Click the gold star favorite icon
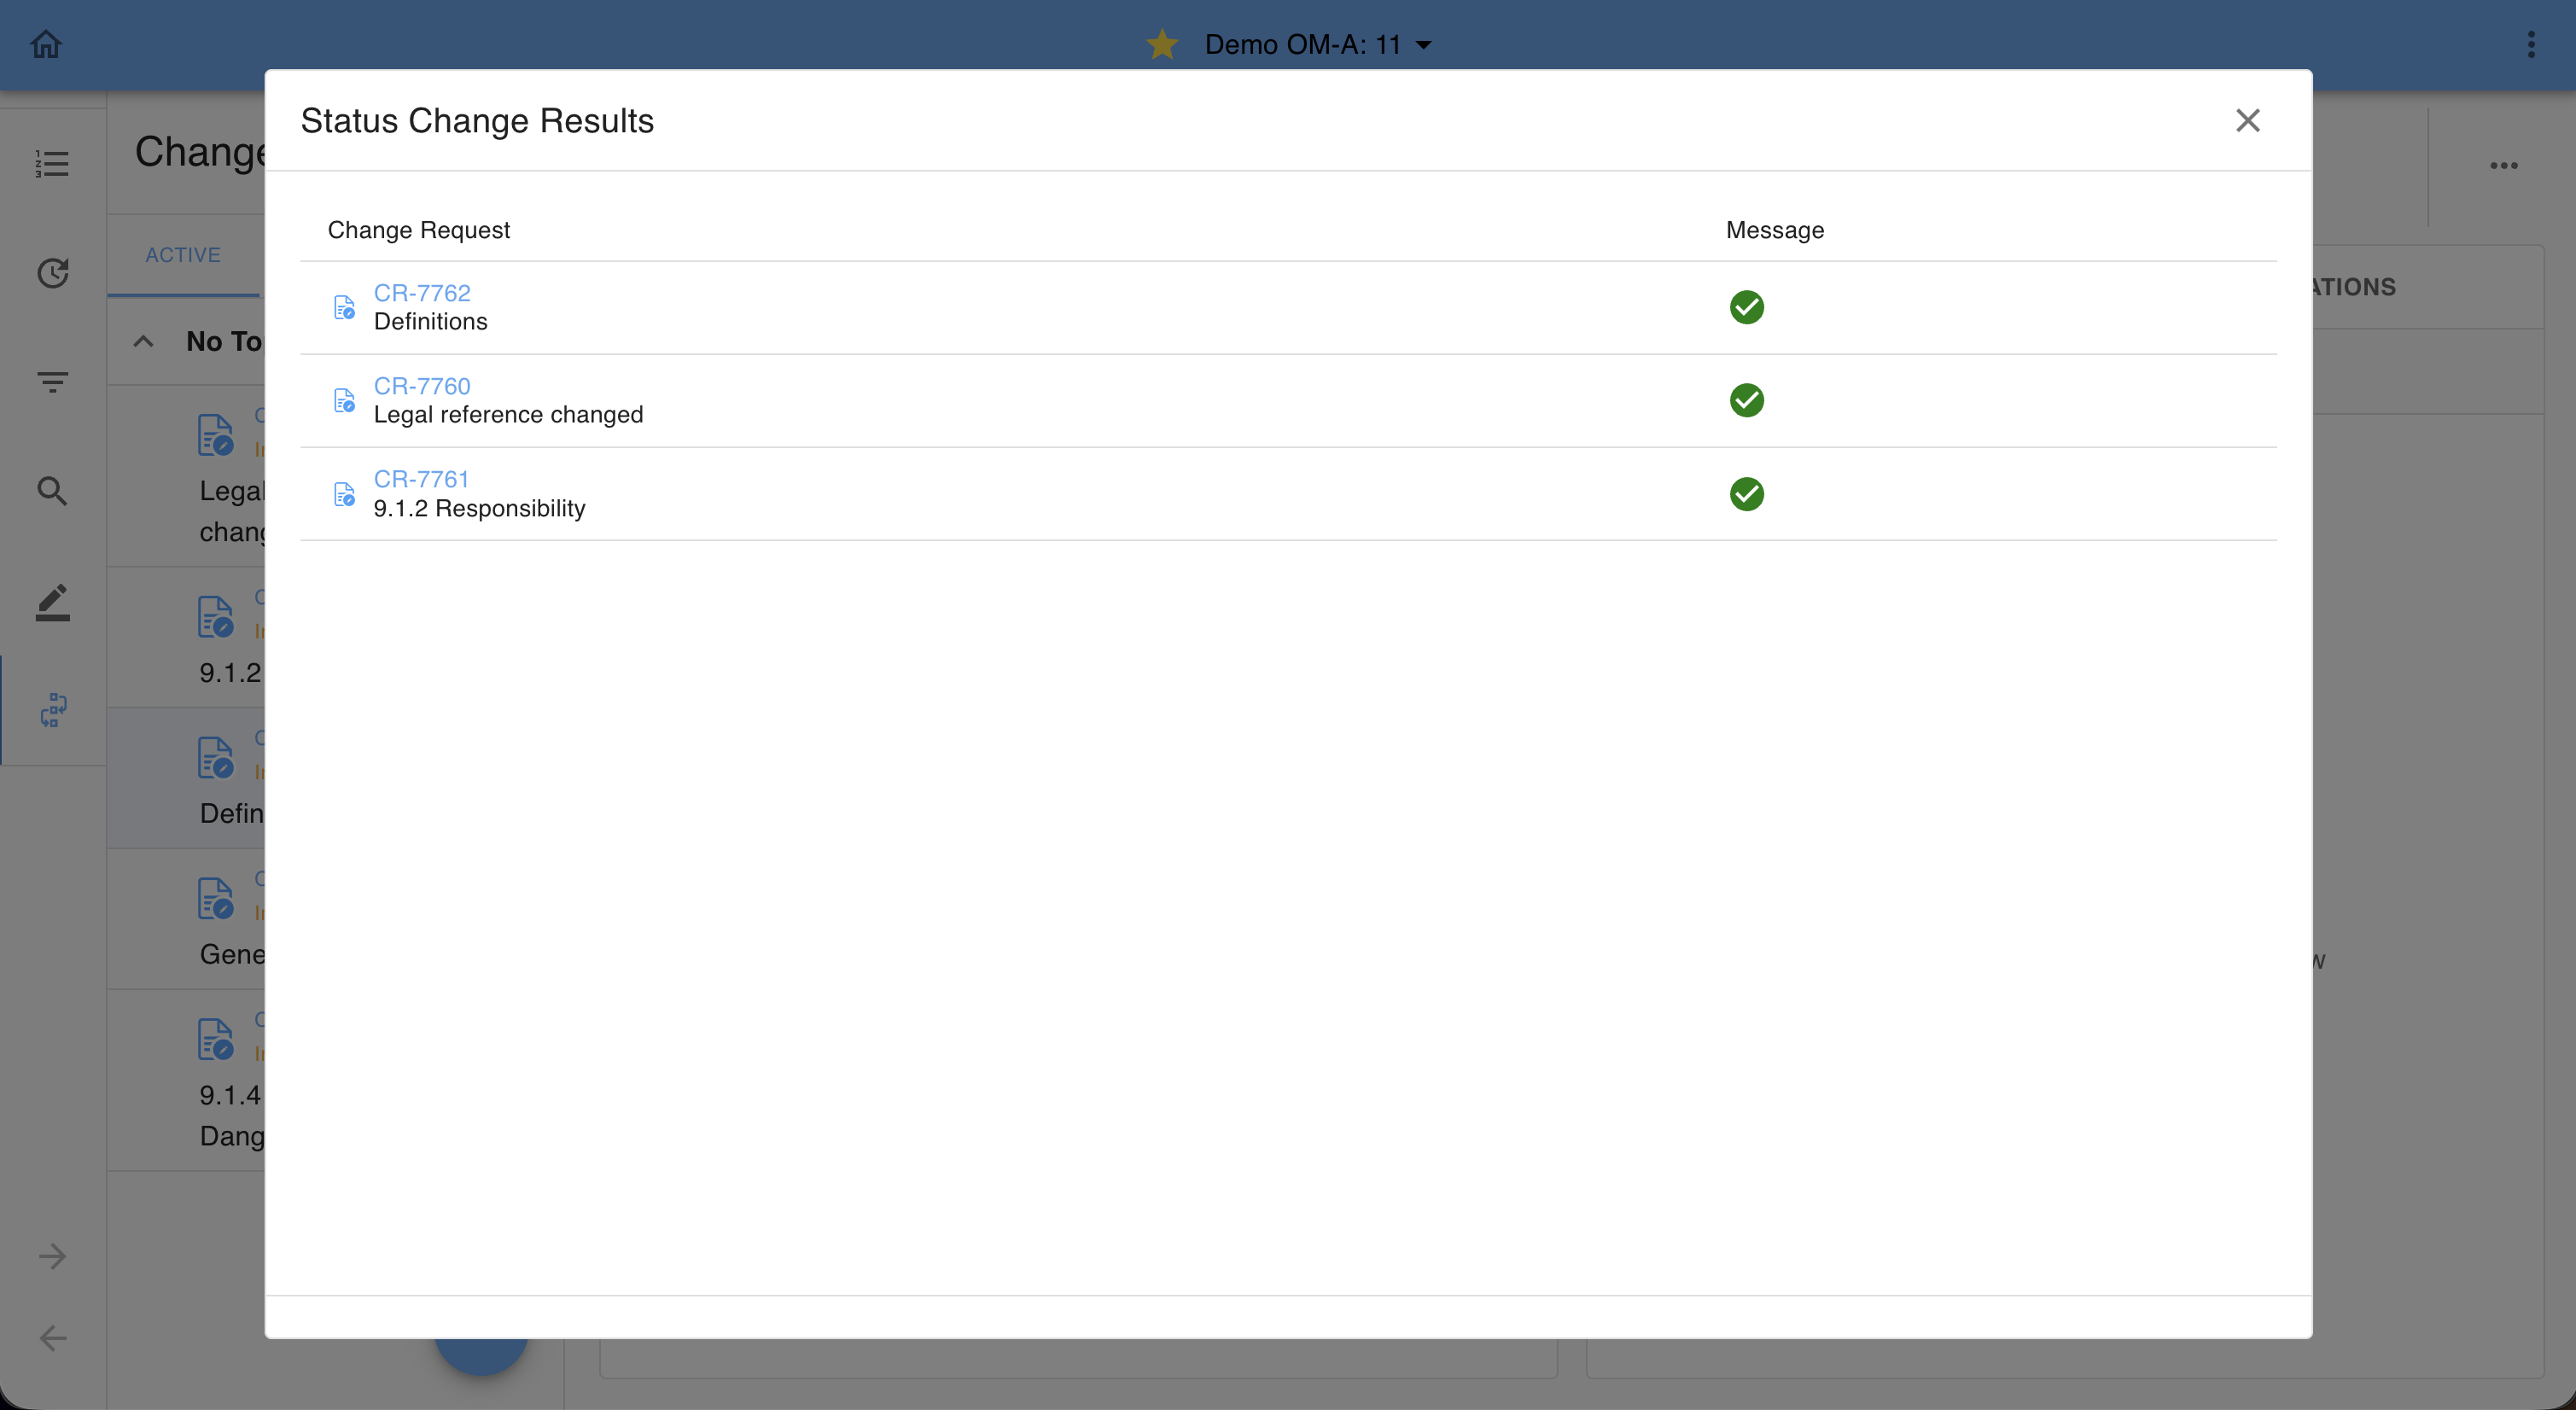Viewport: 2576px width, 1410px height. [x=1162, y=44]
